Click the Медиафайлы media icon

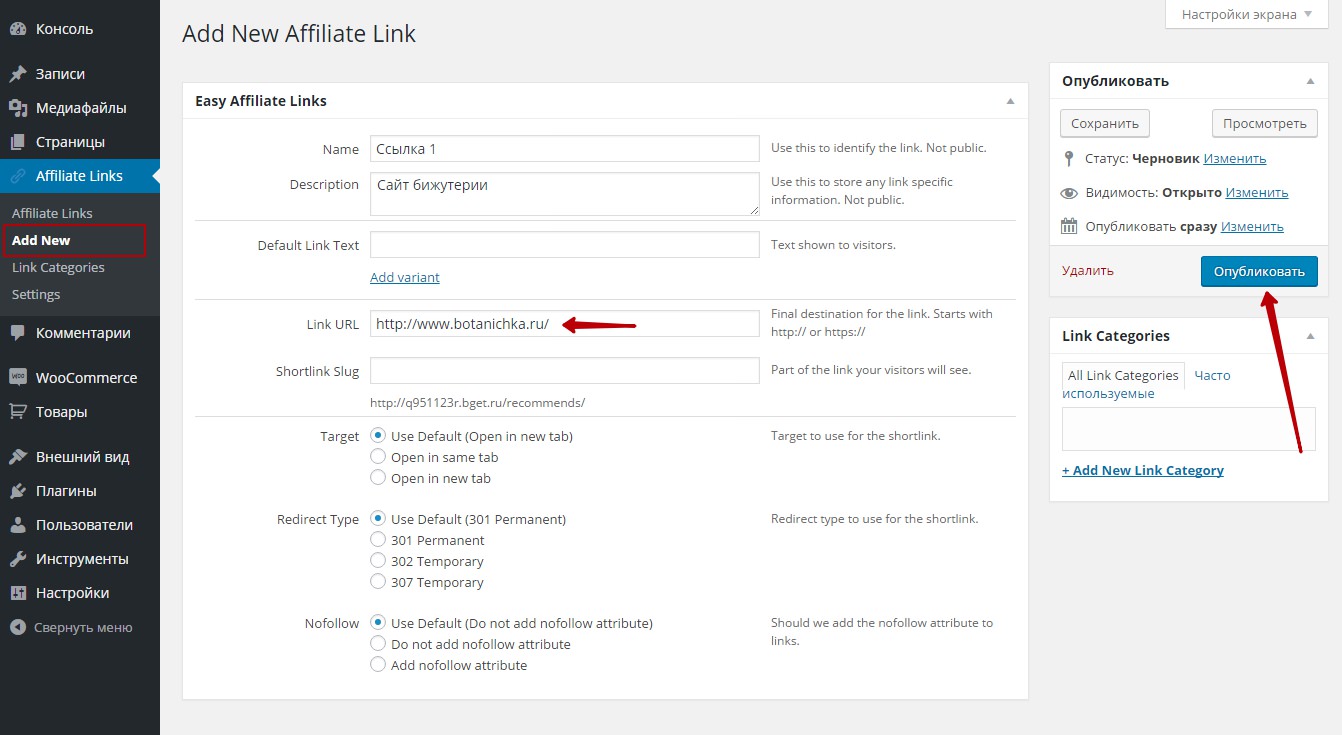pos(18,108)
